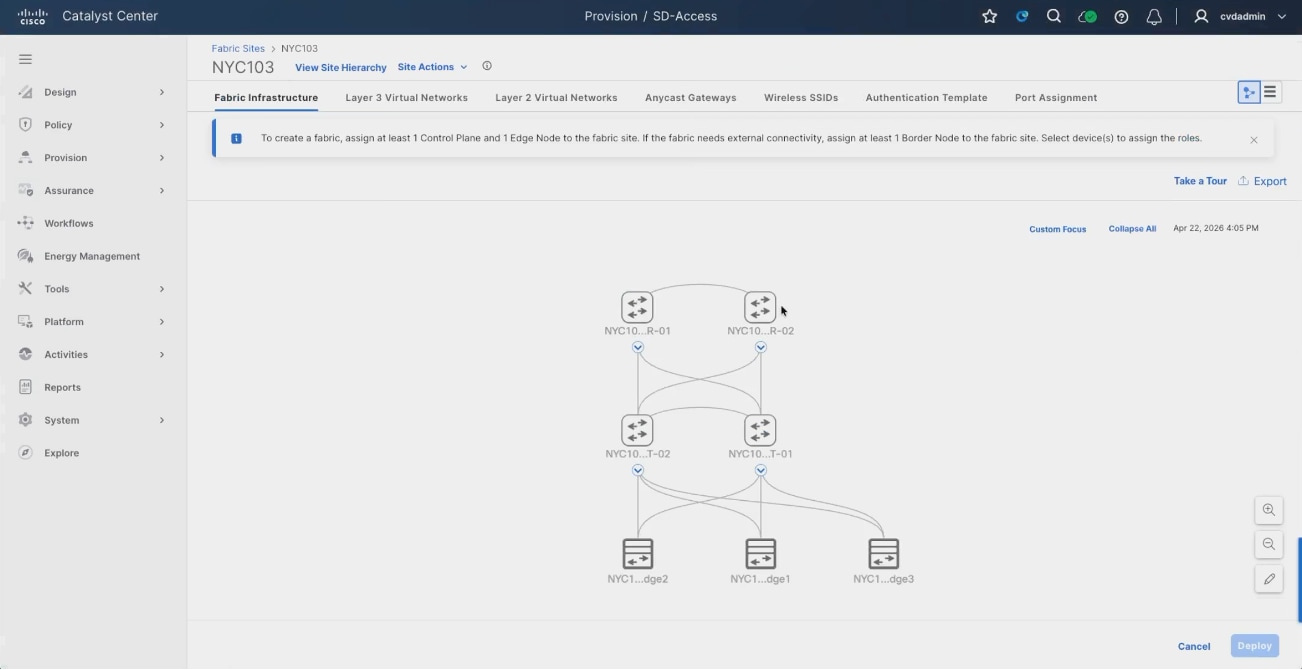Viewport: 1302px width, 670px height.
Task: Switch to Fabric Infrastructure tab
Action: 266,98
